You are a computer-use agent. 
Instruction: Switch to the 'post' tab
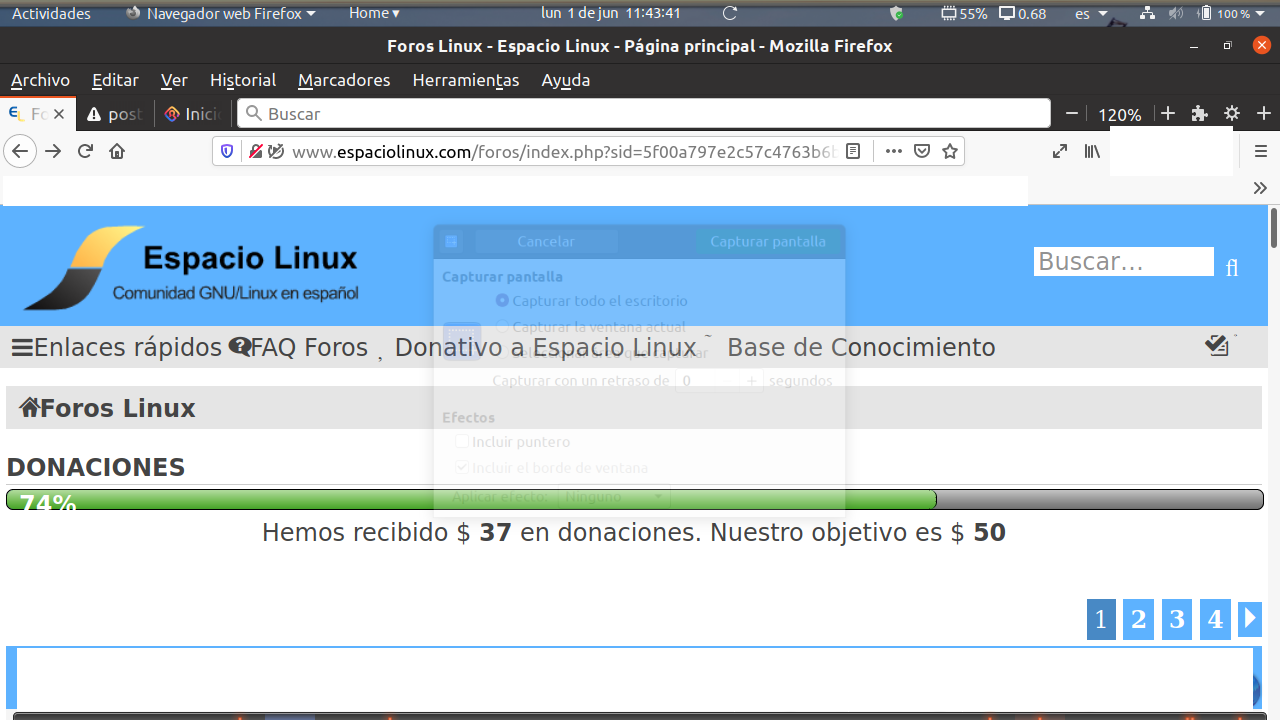(x=115, y=114)
